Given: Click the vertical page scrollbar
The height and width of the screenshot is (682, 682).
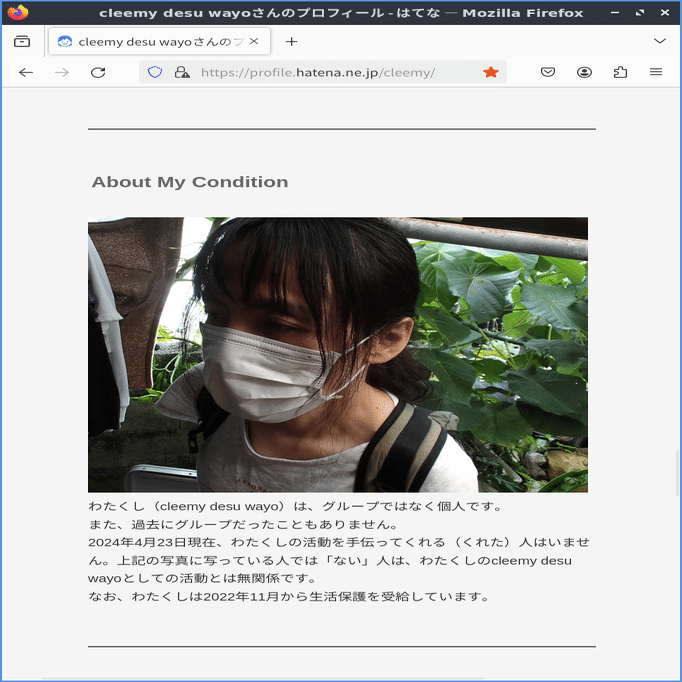Looking at the screenshot, I should pos(678,473).
